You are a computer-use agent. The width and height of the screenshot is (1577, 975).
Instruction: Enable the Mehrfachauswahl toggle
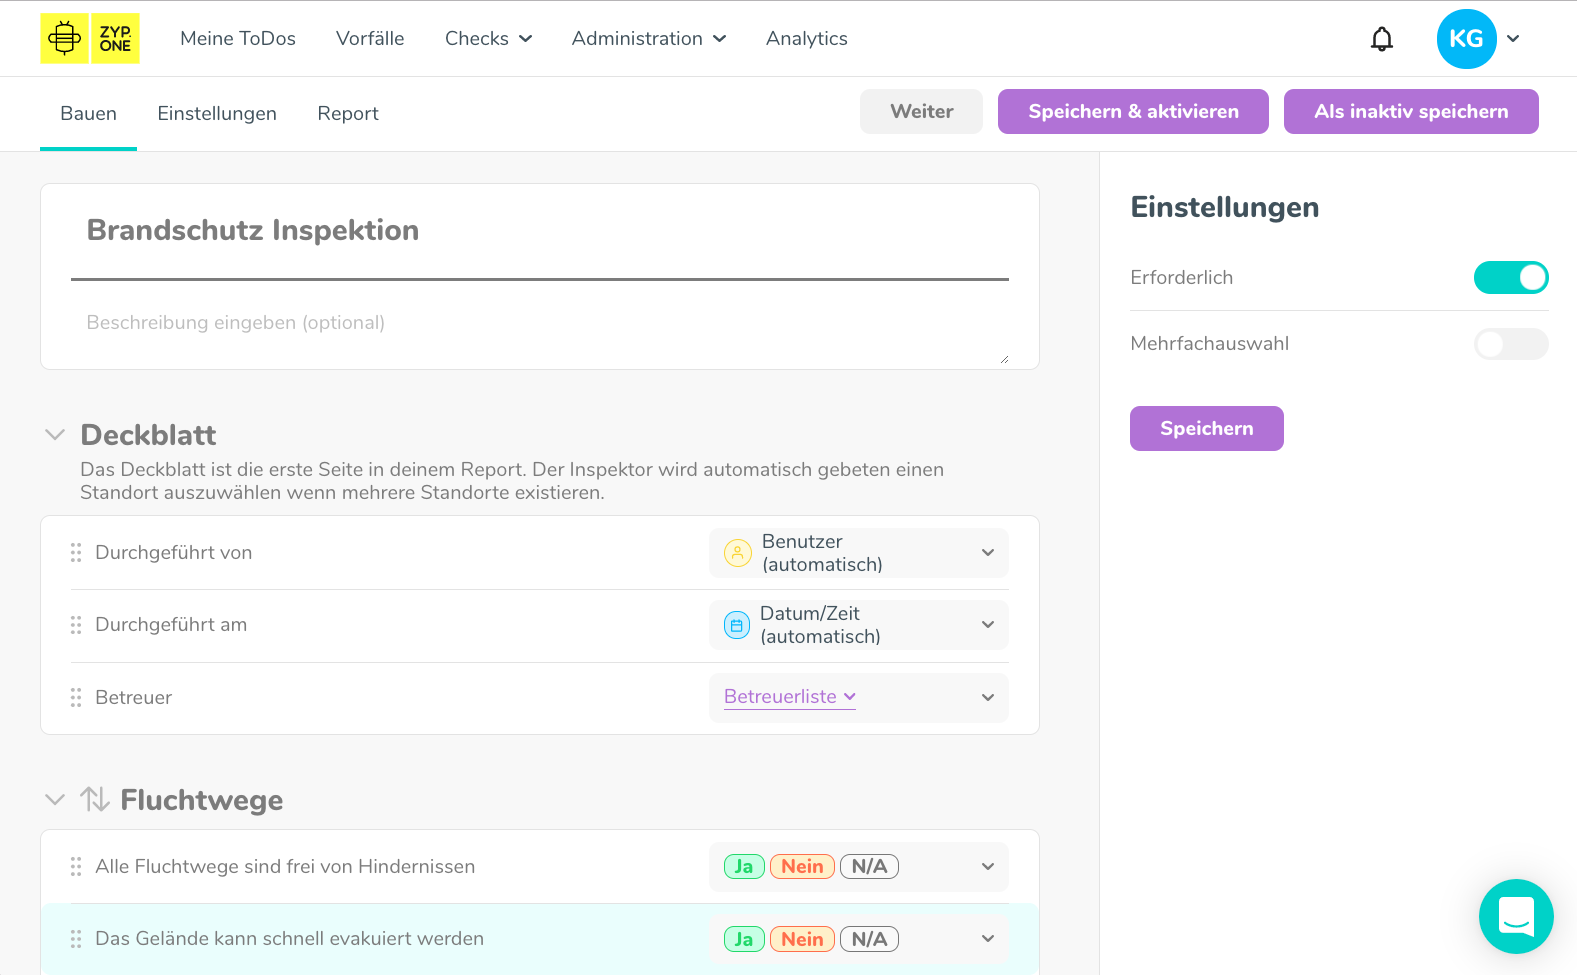[1510, 344]
